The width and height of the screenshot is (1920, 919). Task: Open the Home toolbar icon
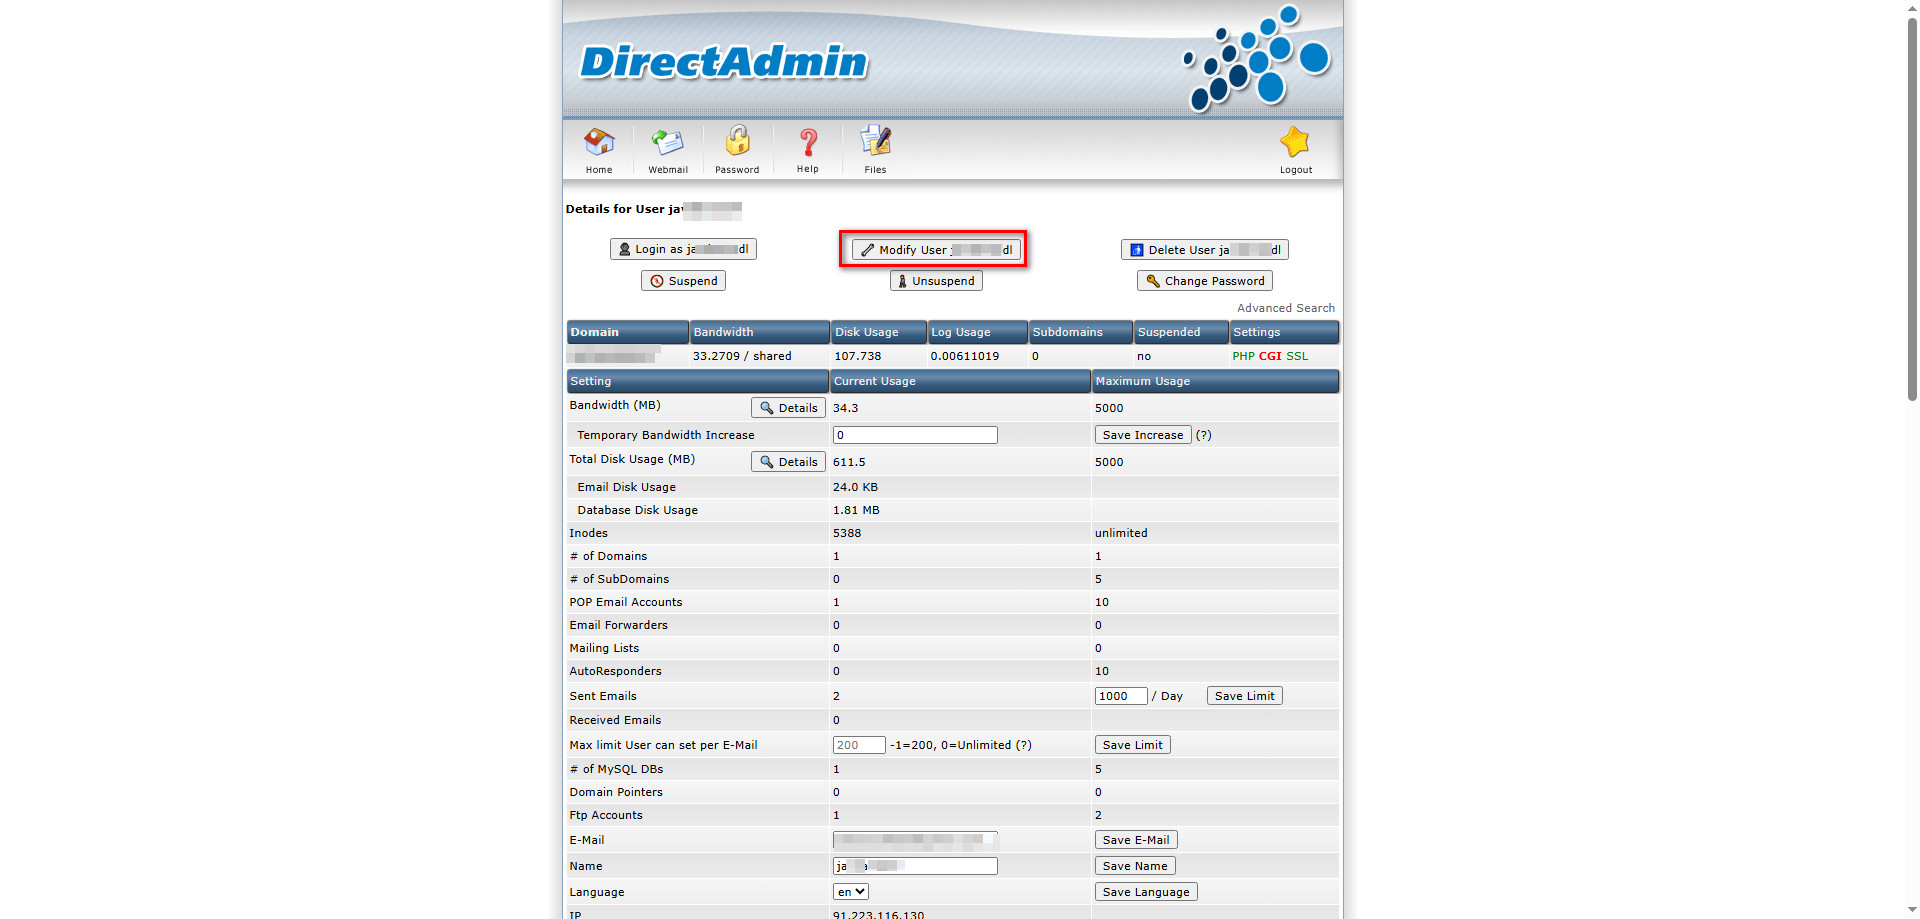[599, 143]
